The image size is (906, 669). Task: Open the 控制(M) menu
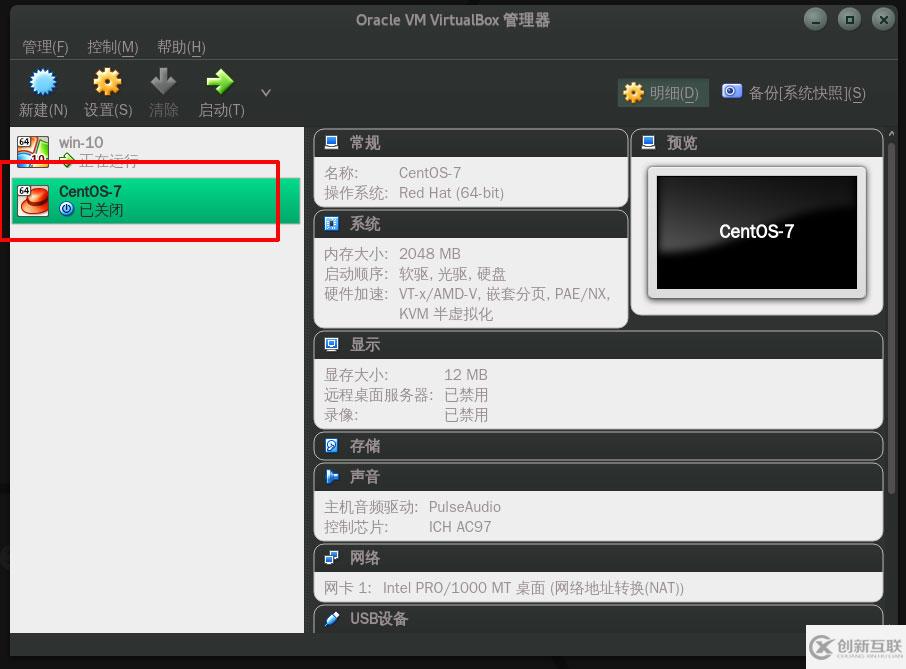coord(113,47)
